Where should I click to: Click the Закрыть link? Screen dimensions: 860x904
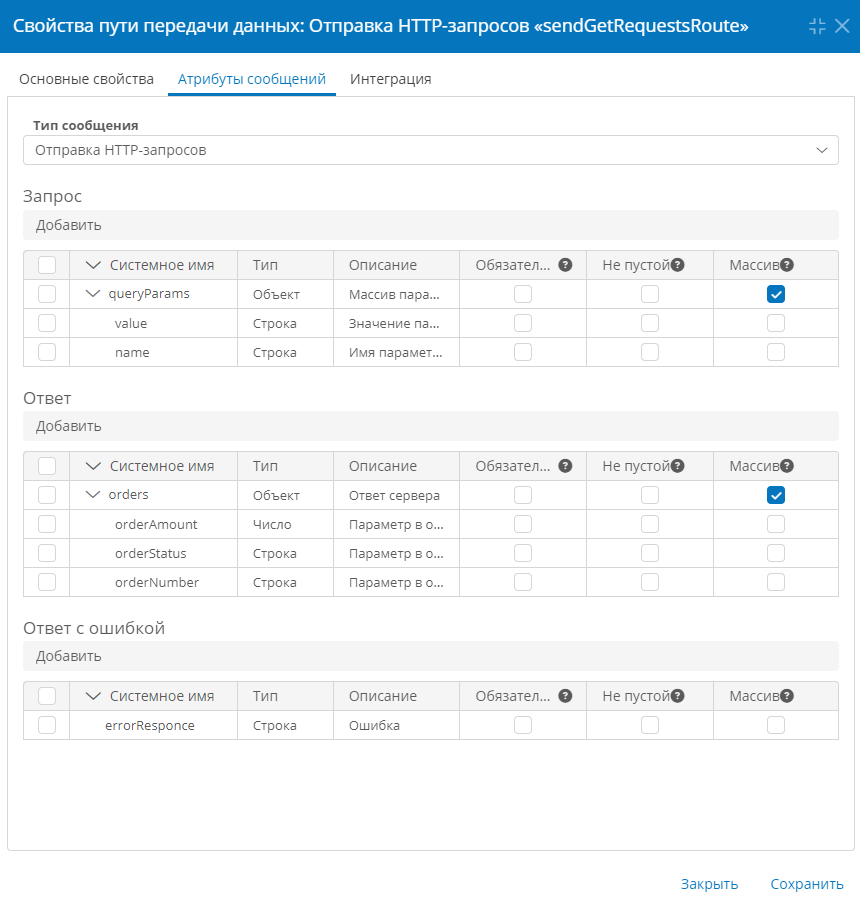coord(710,884)
